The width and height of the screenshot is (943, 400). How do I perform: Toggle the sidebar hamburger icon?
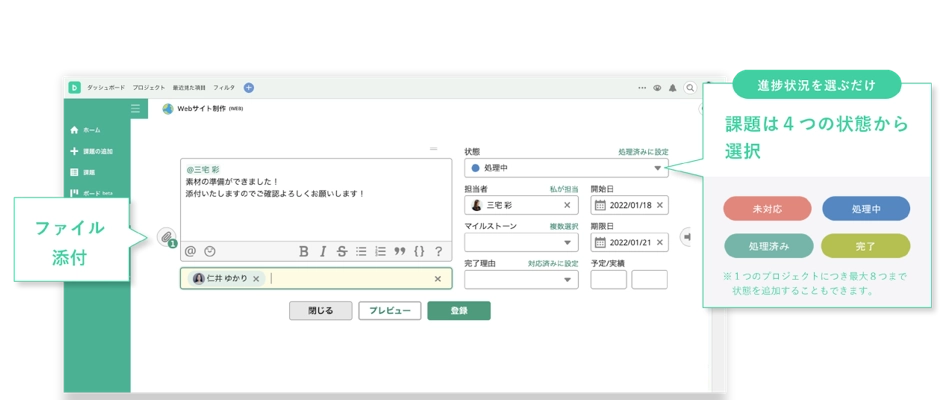(x=135, y=109)
